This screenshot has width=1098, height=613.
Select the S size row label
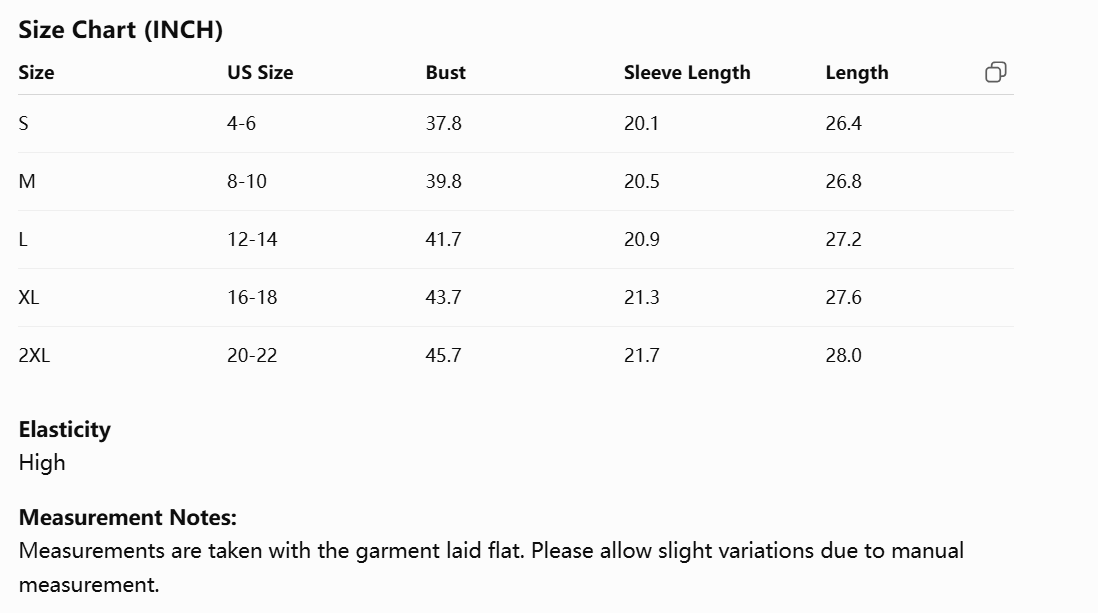pos(24,123)
